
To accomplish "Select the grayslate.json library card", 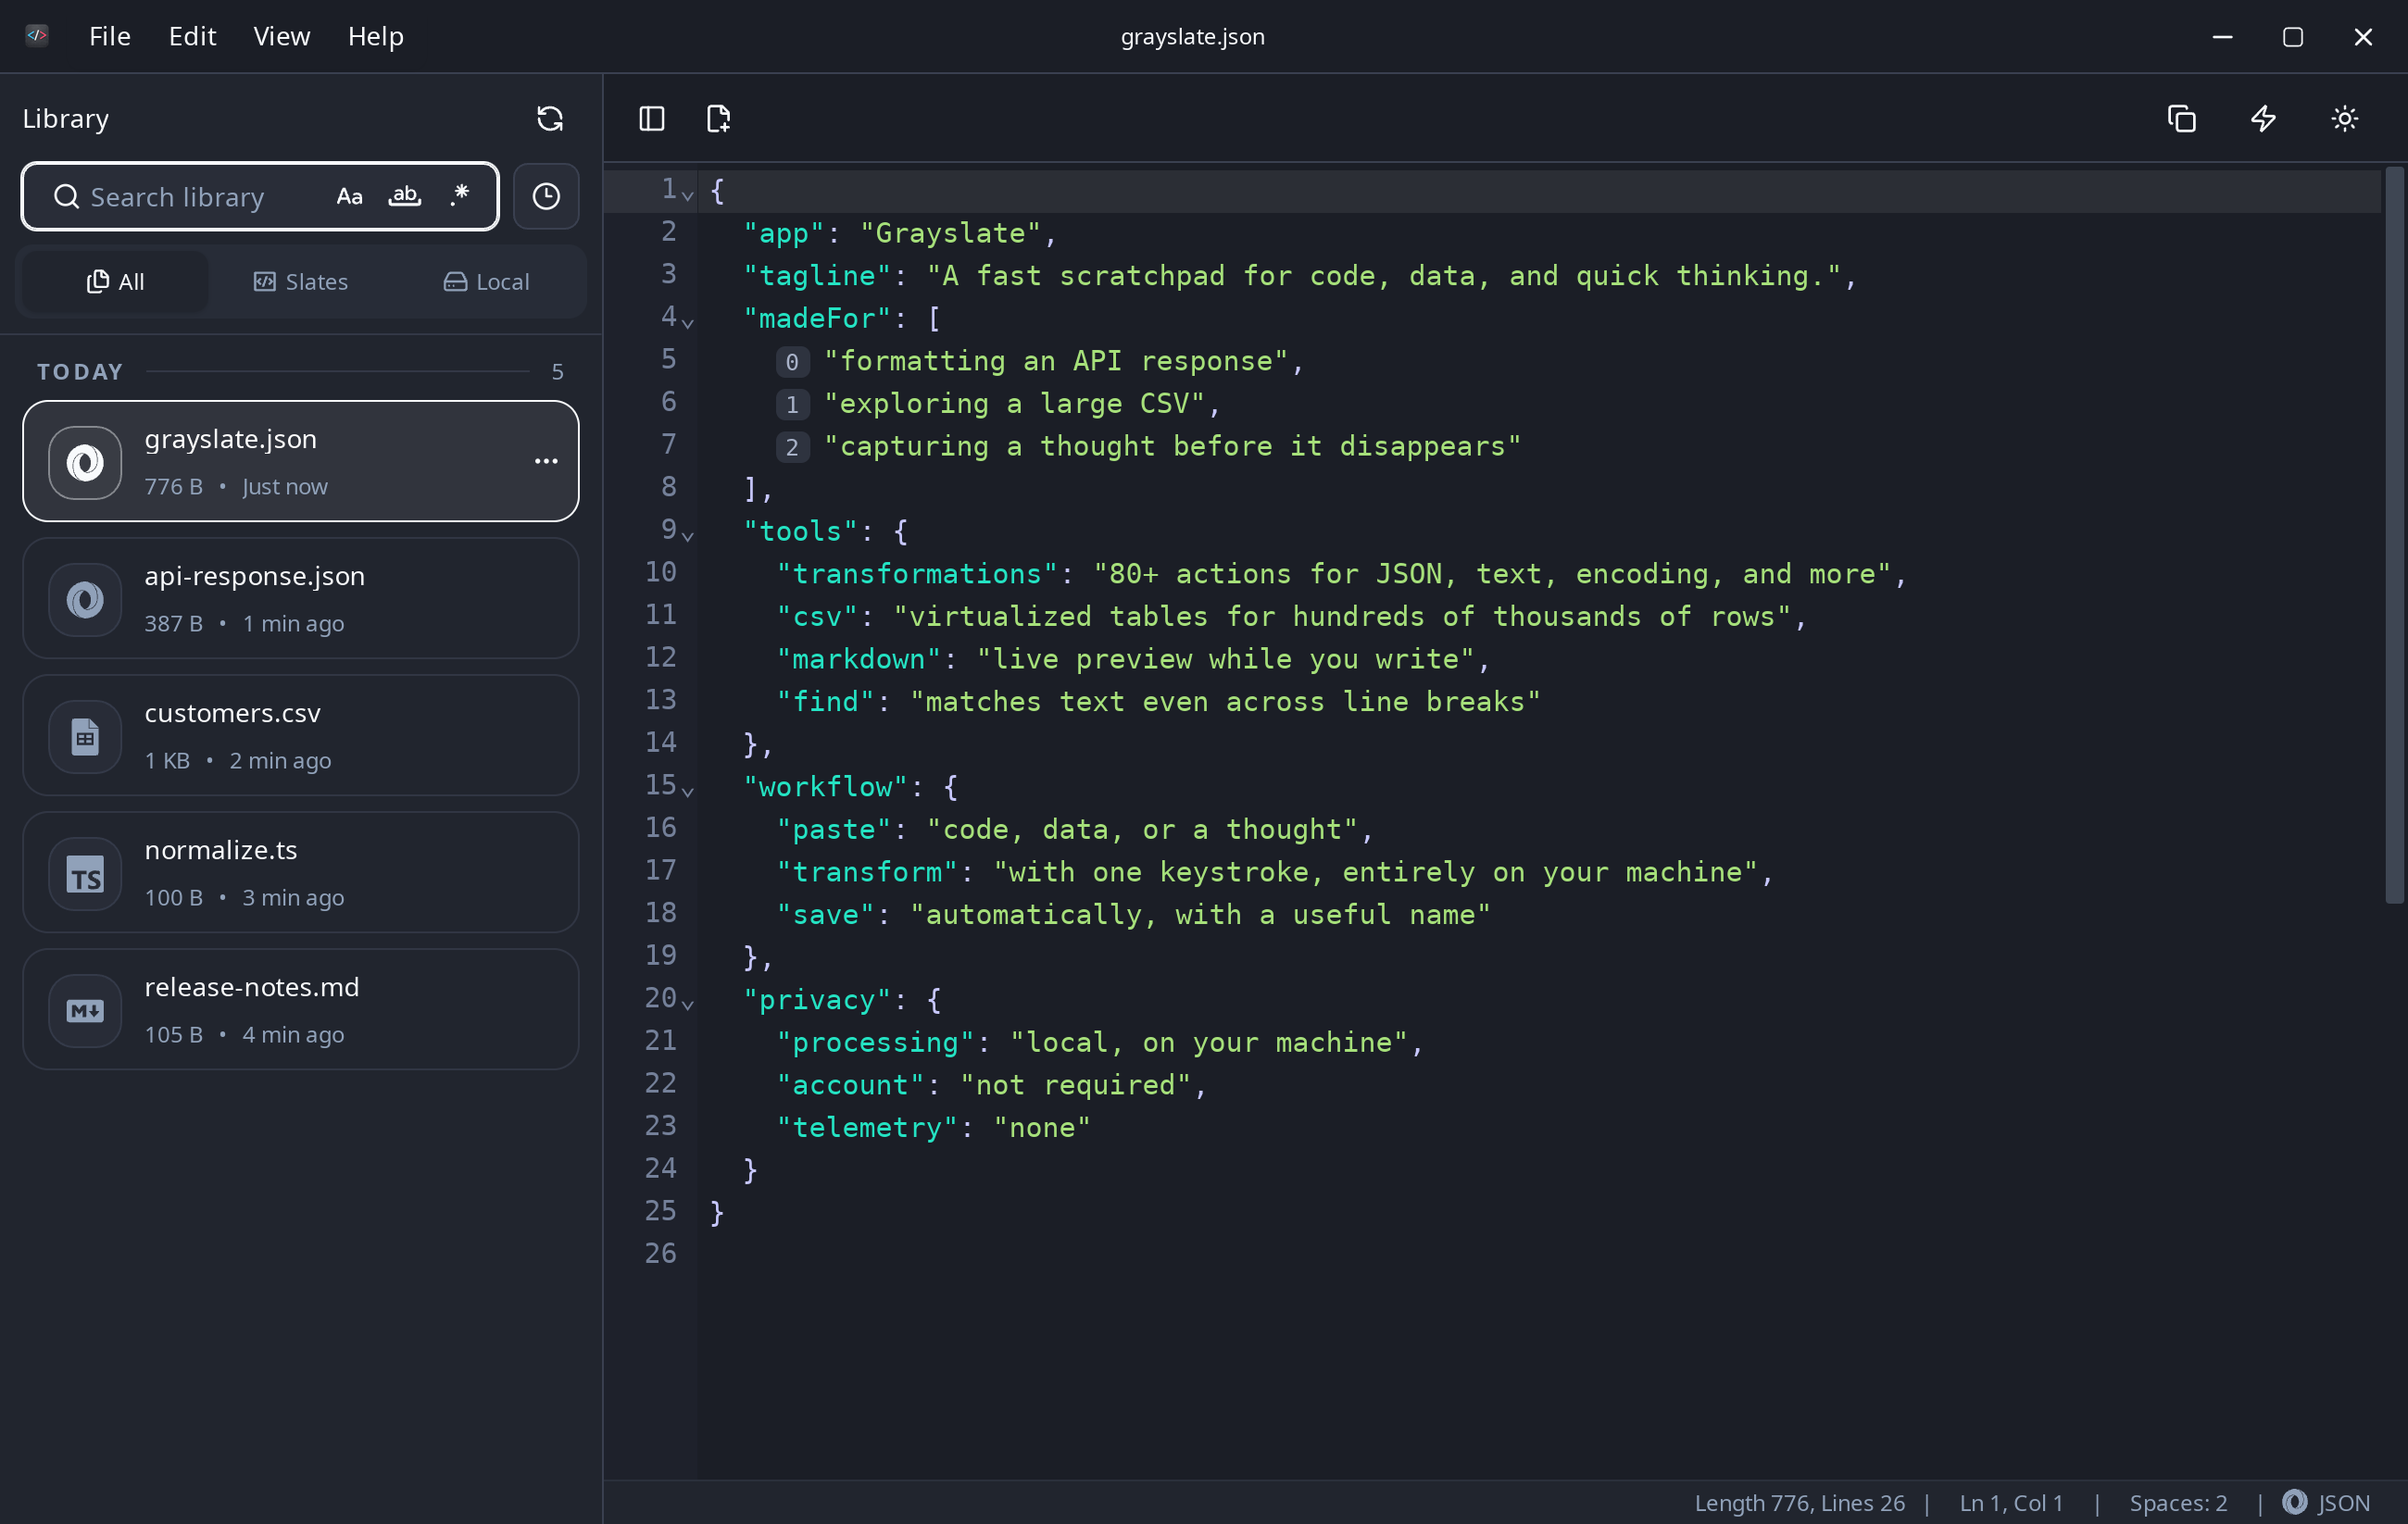I will 301,461.
